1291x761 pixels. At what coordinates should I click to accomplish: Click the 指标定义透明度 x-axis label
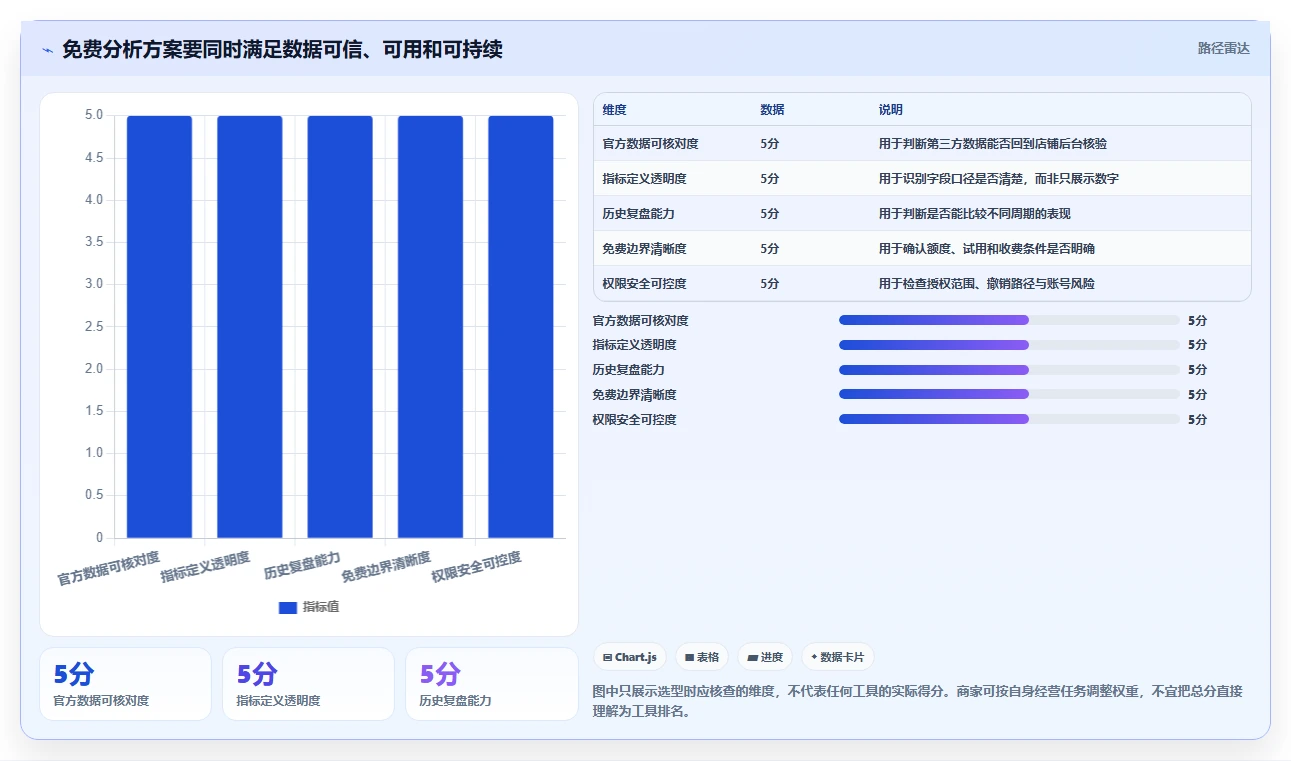(x=205, y=568)
